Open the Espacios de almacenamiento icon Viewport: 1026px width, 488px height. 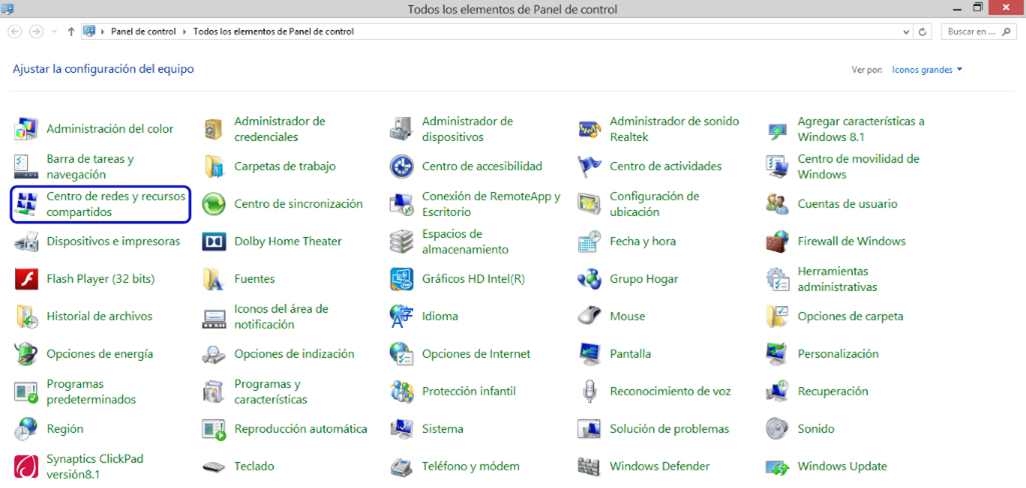[x=401, y=241]
